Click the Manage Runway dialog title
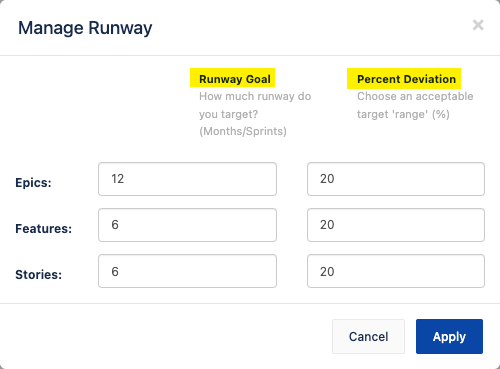Viewport: 500px width, 369px height. tap(85, 28)
